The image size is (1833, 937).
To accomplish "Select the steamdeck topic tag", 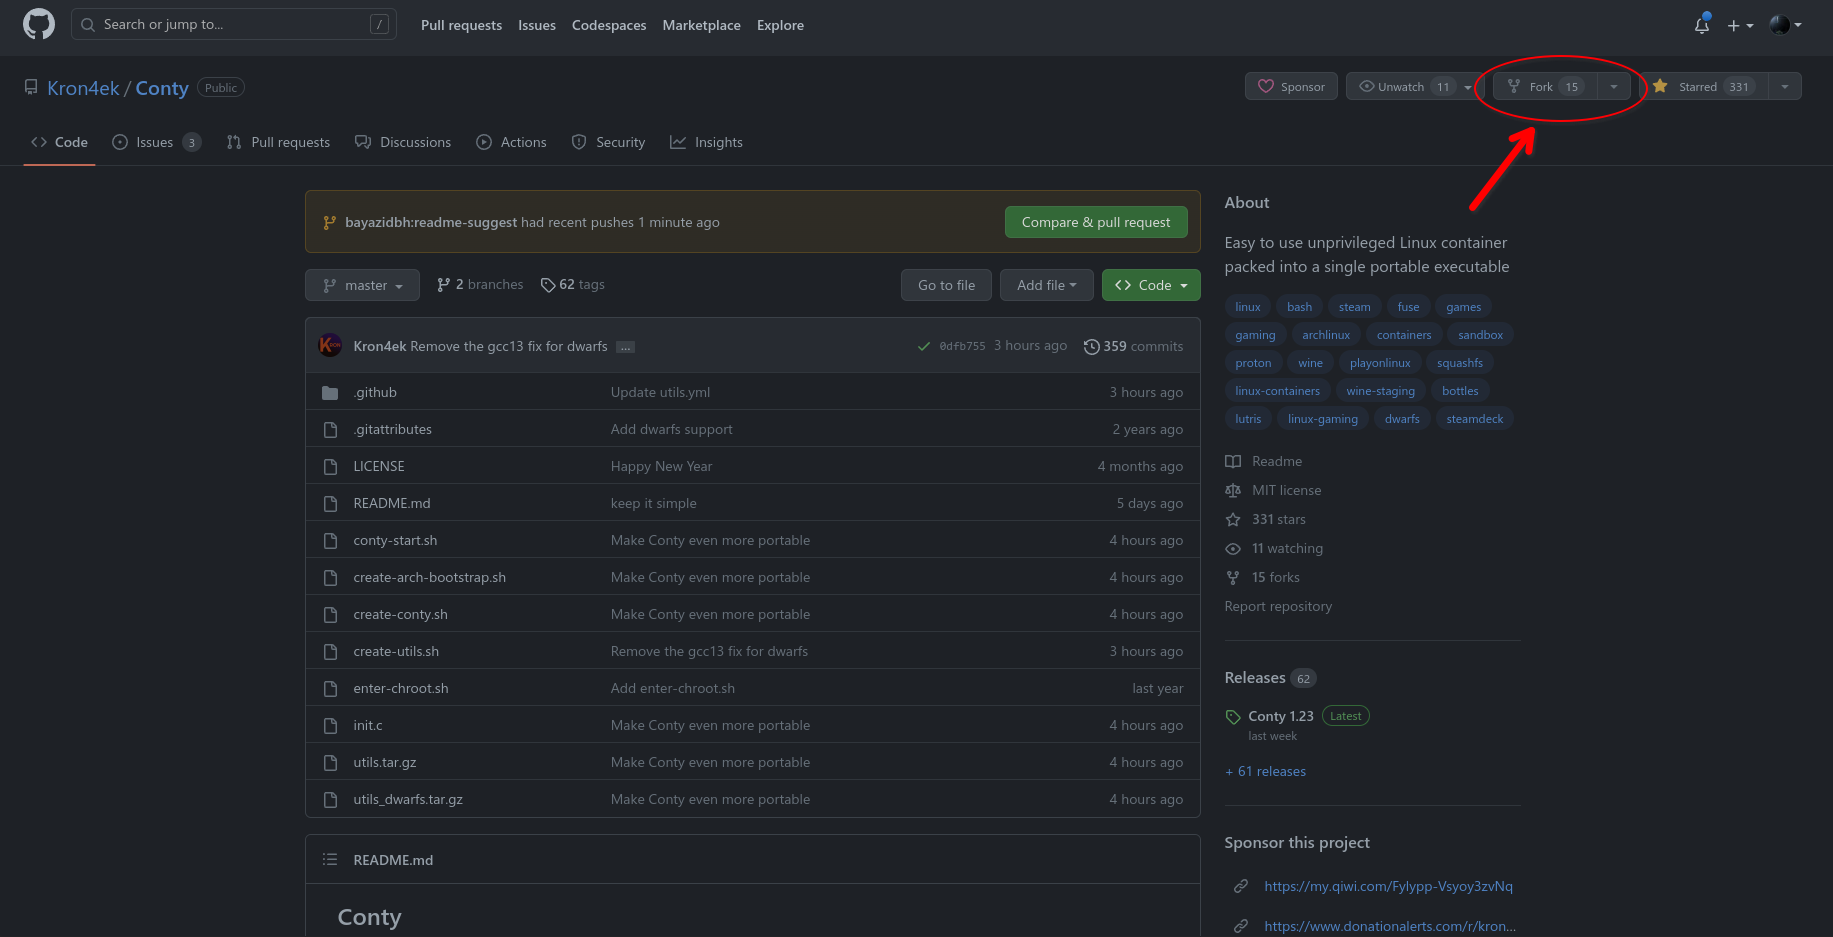I will tap(1474, 419).
